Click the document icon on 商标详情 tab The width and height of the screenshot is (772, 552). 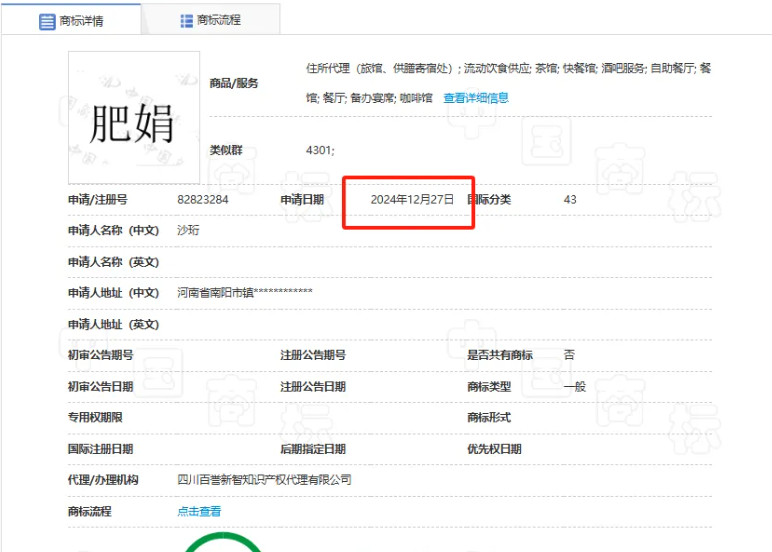[x=47, y=21]
